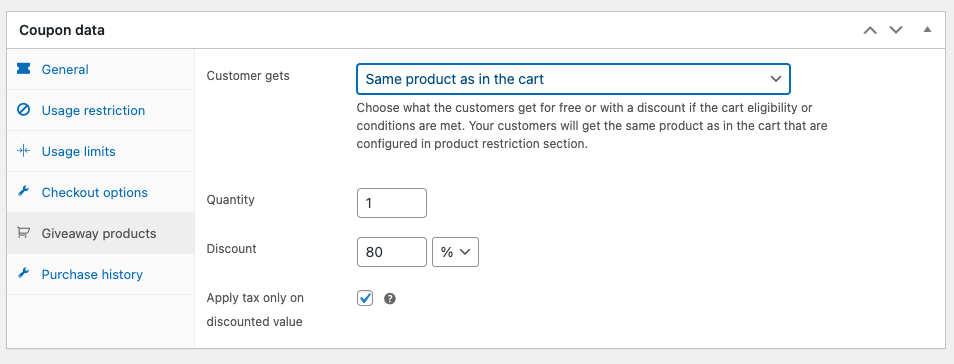Open the discount type percent dropdown
The height and width of the screenshot is (364, 954).
[x=455, y=252]
